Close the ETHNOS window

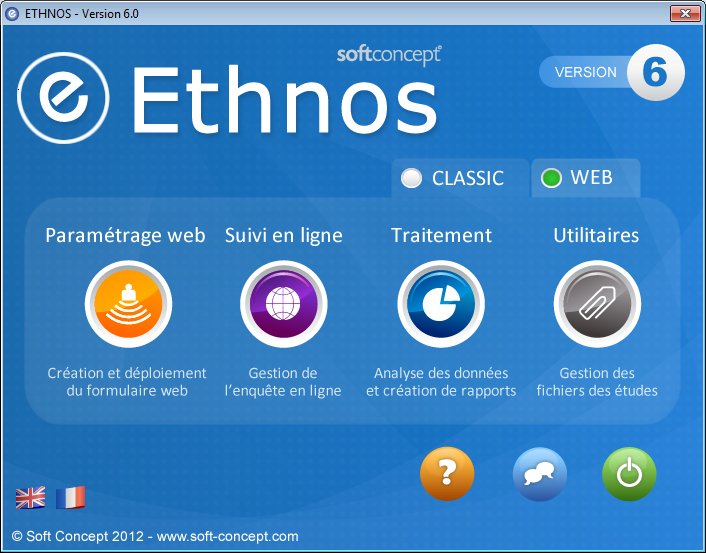[x=685, y=13]
